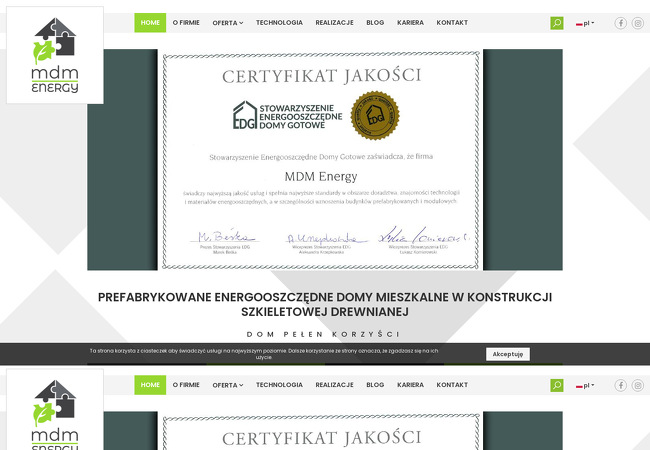
Task: Open KARIERA page in top navigation
Action: pyautogui.click(x=410, y=23)
